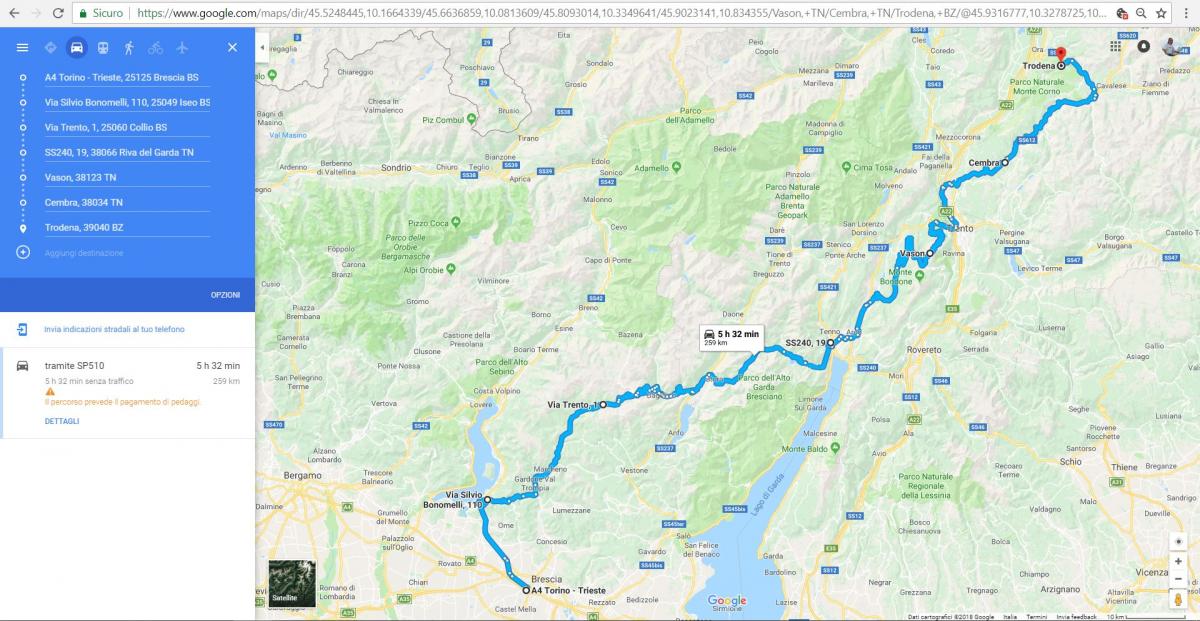Close the directions panel
1200x621 pixels.
tap(232, 48)
